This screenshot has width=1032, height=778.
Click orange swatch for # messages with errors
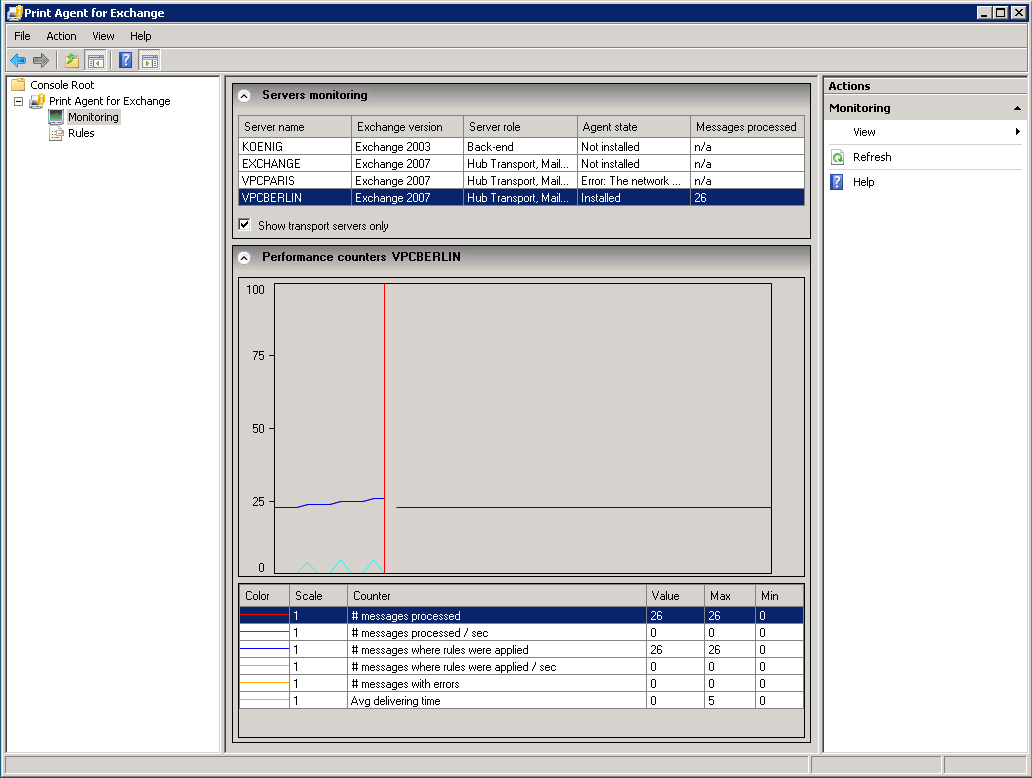pyautogui.click(x=265, y=684)
